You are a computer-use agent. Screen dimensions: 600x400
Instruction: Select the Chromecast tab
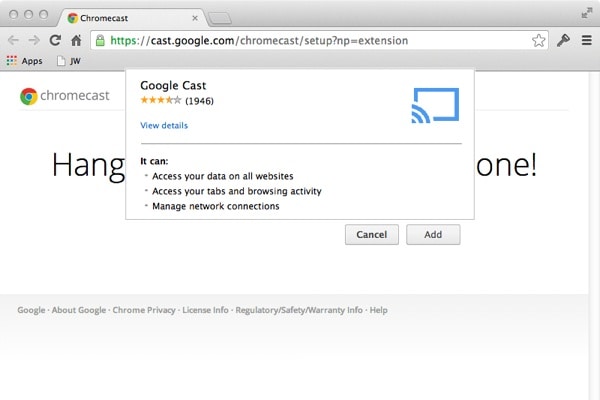(132, 18)
